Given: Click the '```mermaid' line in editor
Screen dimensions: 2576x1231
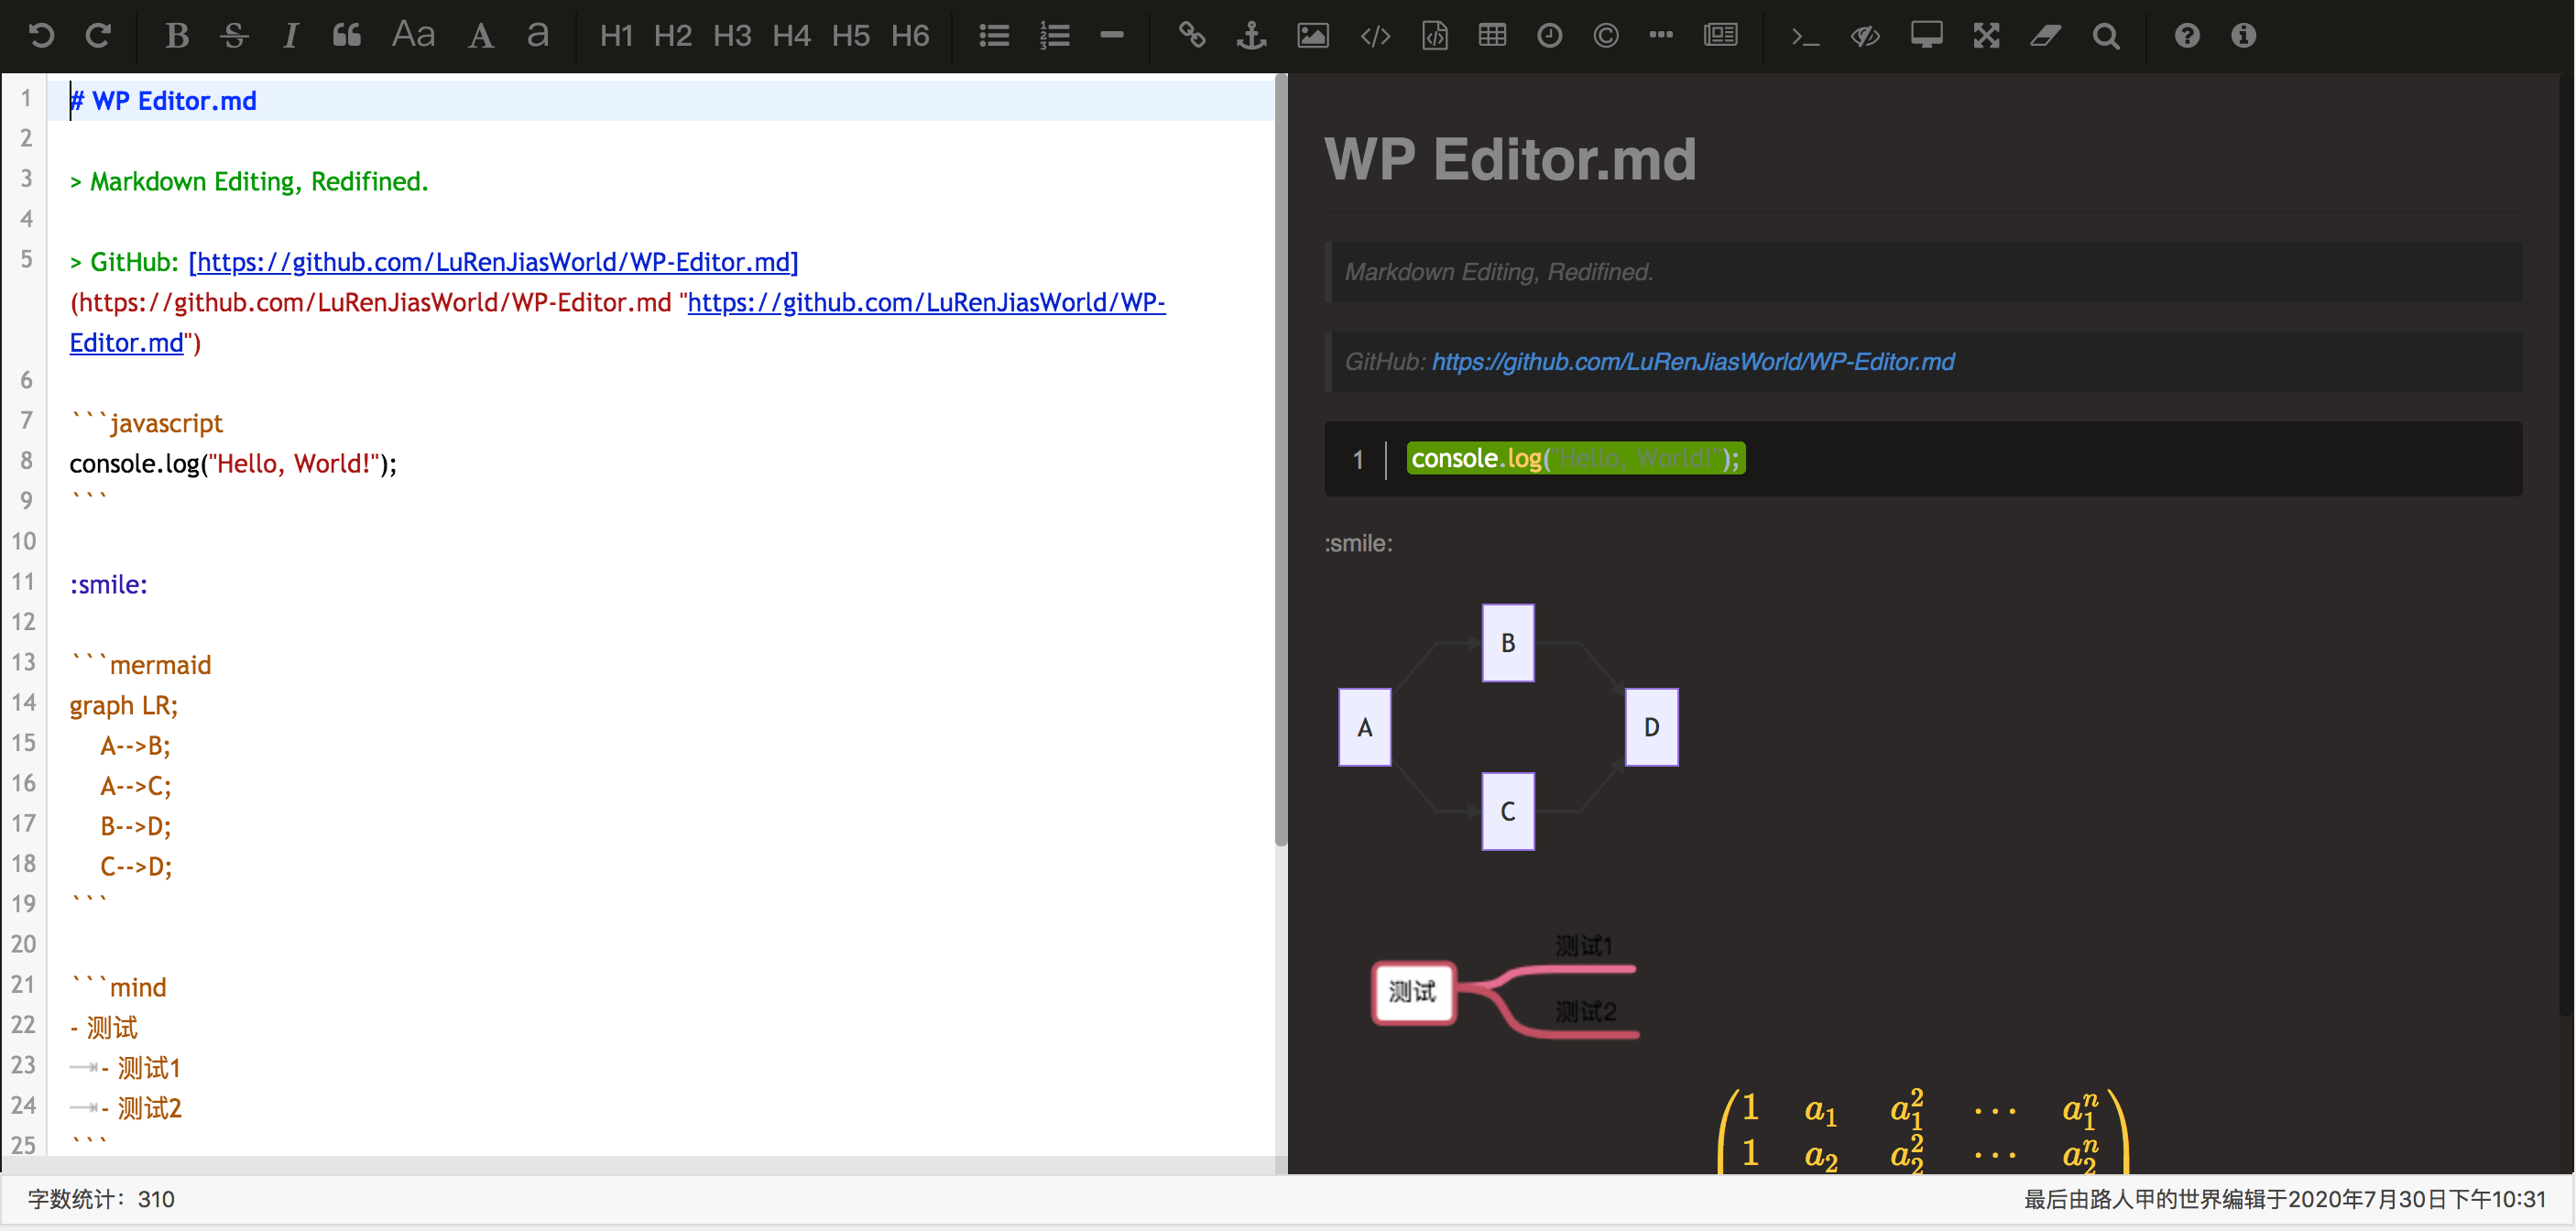Looking at the screenshot, I should [x=141, y=665].
